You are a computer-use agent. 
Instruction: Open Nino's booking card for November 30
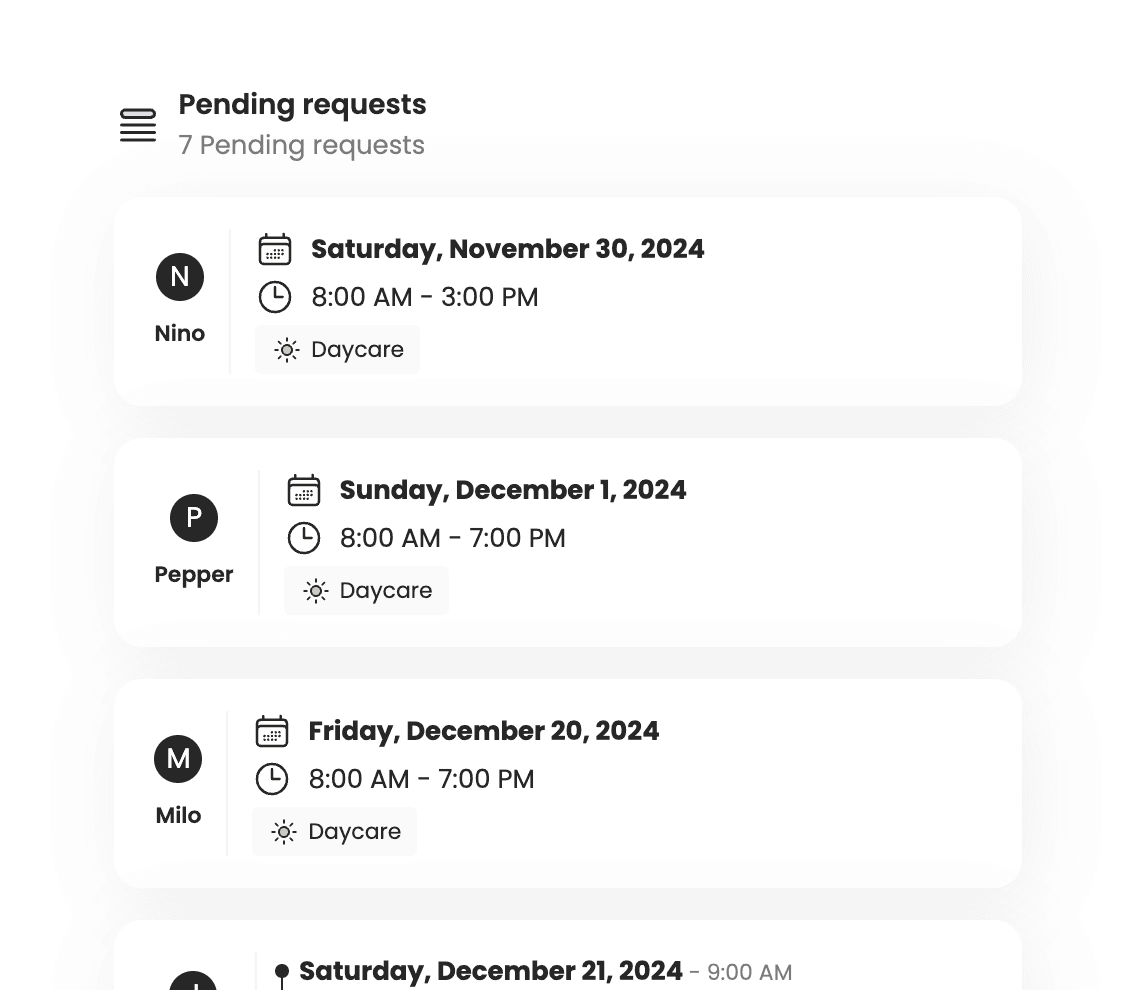568,300
